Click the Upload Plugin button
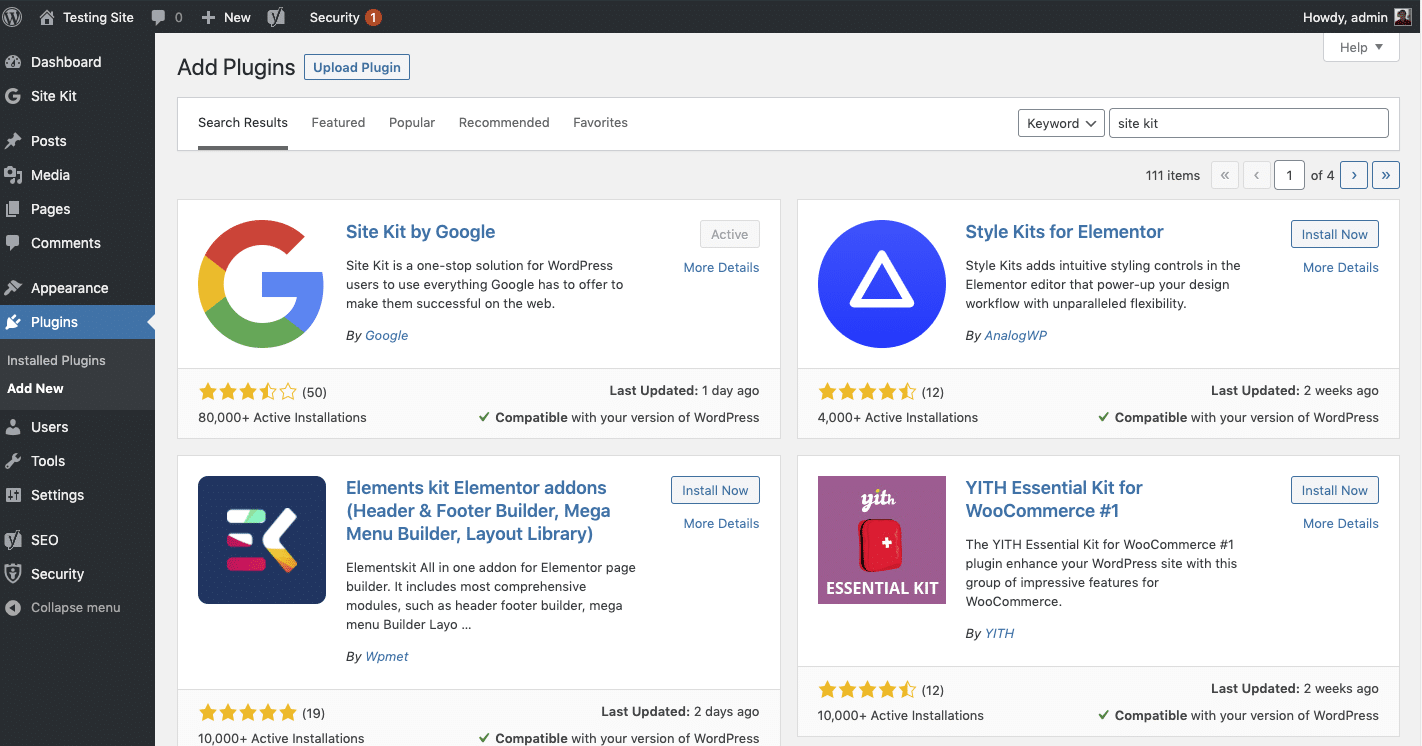The image size is (1422, 746). pyautogui.click(x=357, y=67)
